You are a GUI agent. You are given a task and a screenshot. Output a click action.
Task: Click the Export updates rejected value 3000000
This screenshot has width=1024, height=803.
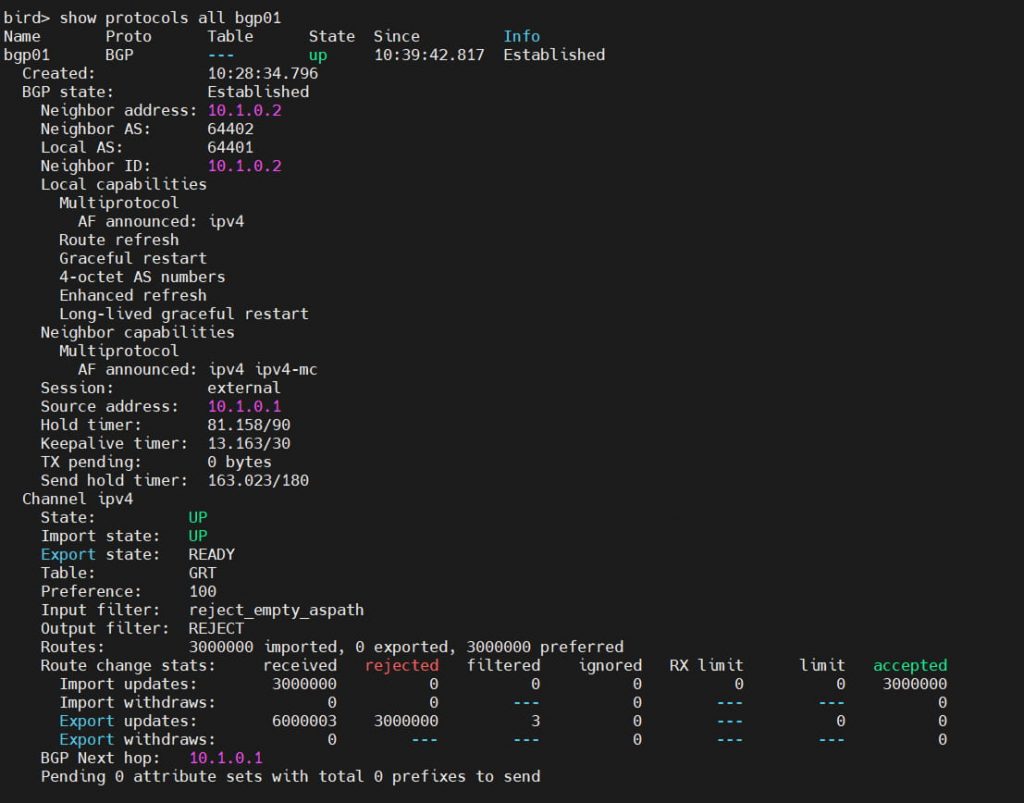[x=406, y=721]
